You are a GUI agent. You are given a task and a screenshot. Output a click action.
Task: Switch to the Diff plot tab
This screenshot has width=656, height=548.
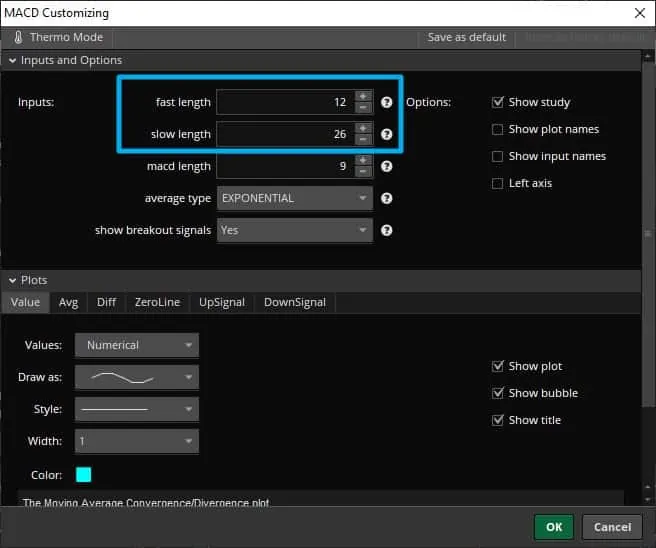click(x=106, y=302)
